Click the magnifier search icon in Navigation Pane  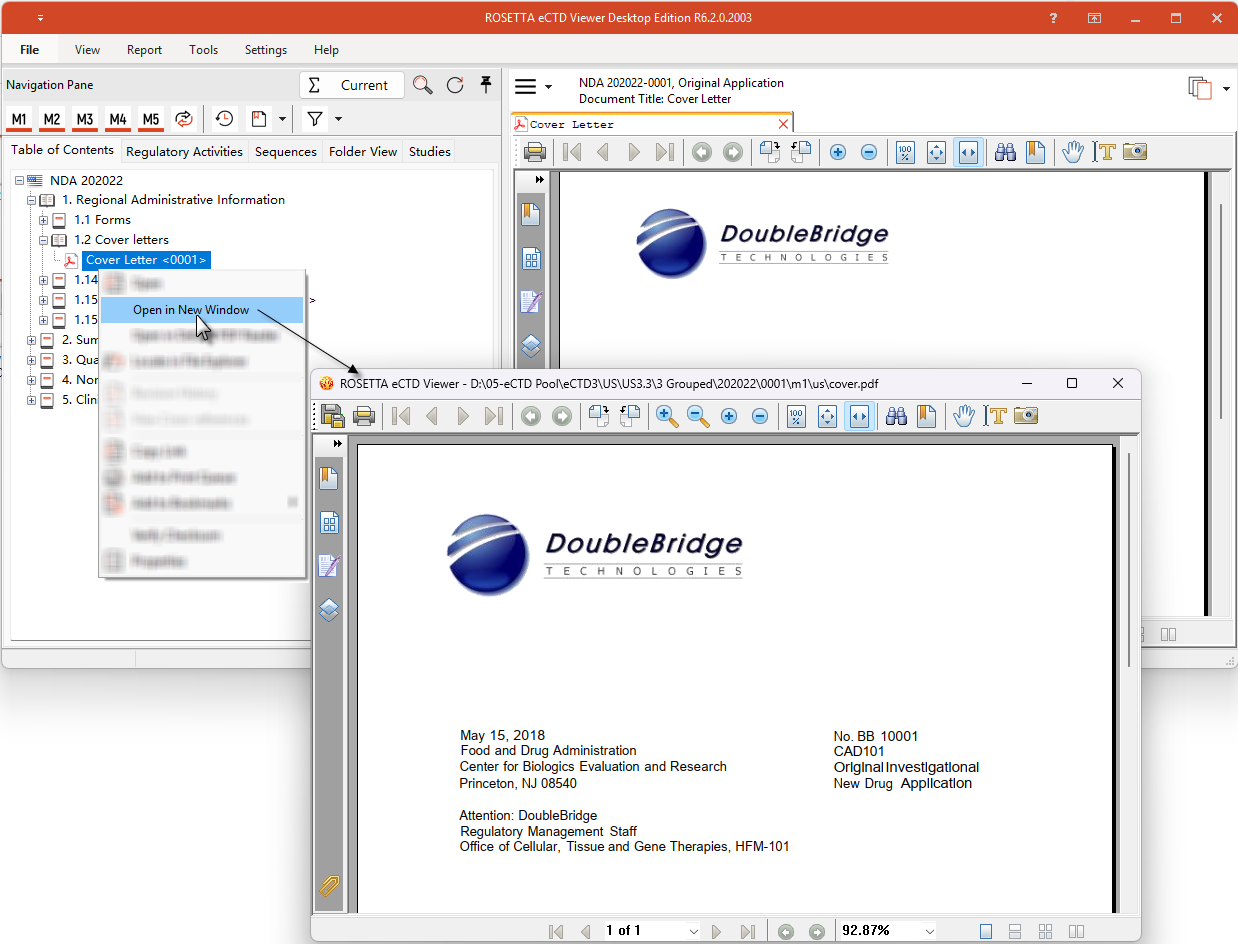point(423,85)
